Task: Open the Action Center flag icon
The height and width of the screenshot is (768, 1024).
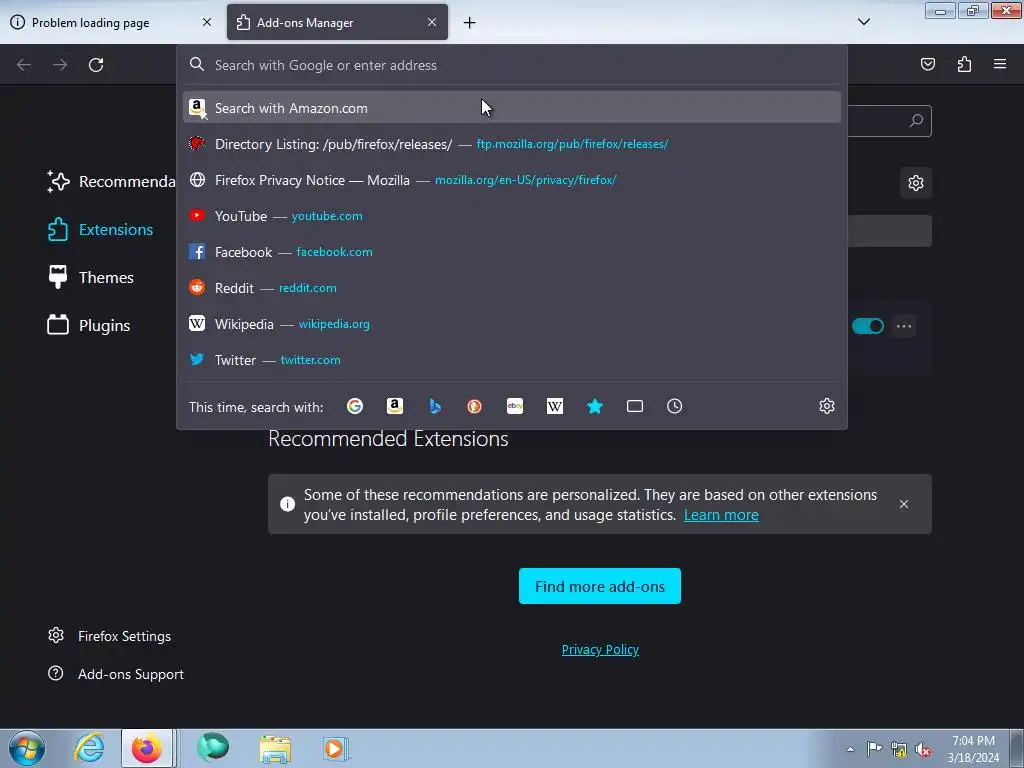Action: (x=874, y=748)
